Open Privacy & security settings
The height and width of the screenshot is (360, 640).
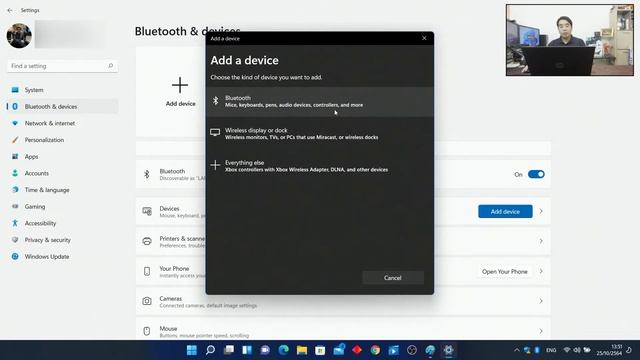pyautogui.click(x=62, y=240)
